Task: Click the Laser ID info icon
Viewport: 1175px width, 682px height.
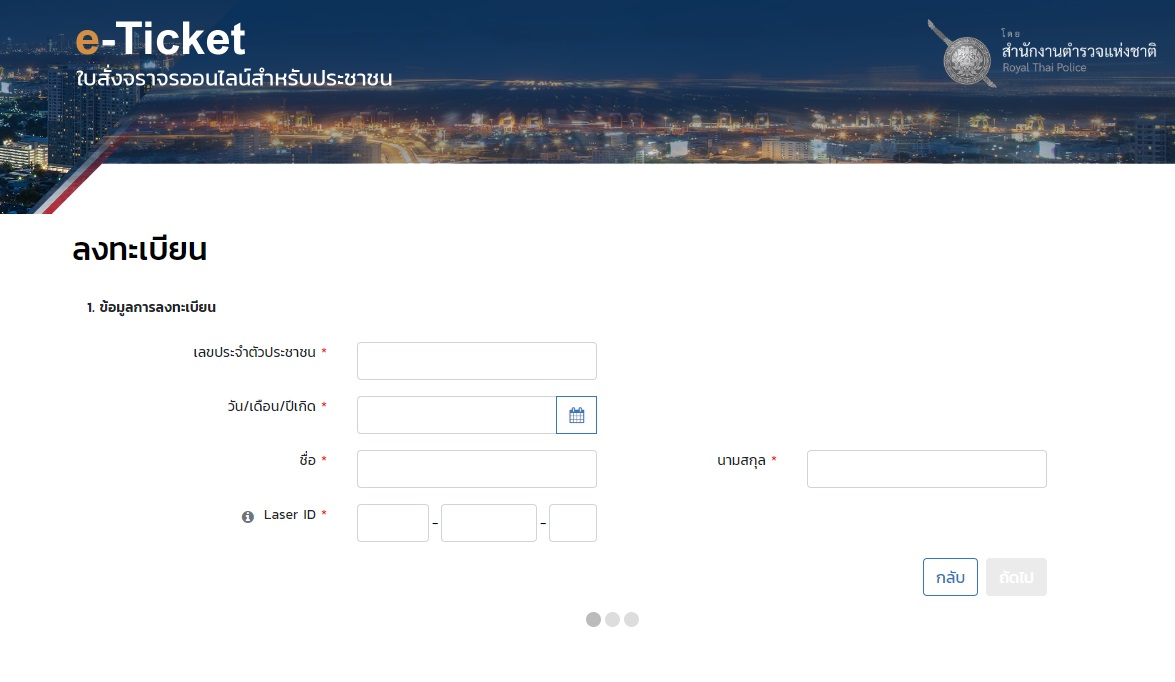Action: click(x=248, y=517)
